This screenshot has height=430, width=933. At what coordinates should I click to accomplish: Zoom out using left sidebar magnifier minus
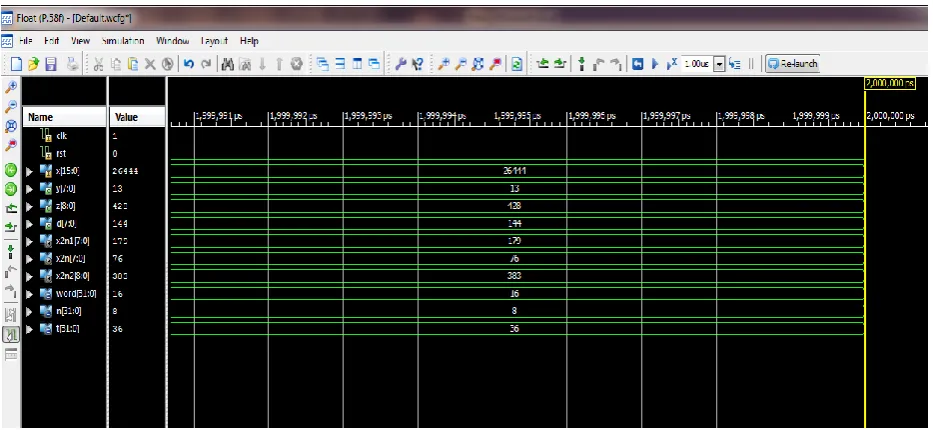click(10, 106)
